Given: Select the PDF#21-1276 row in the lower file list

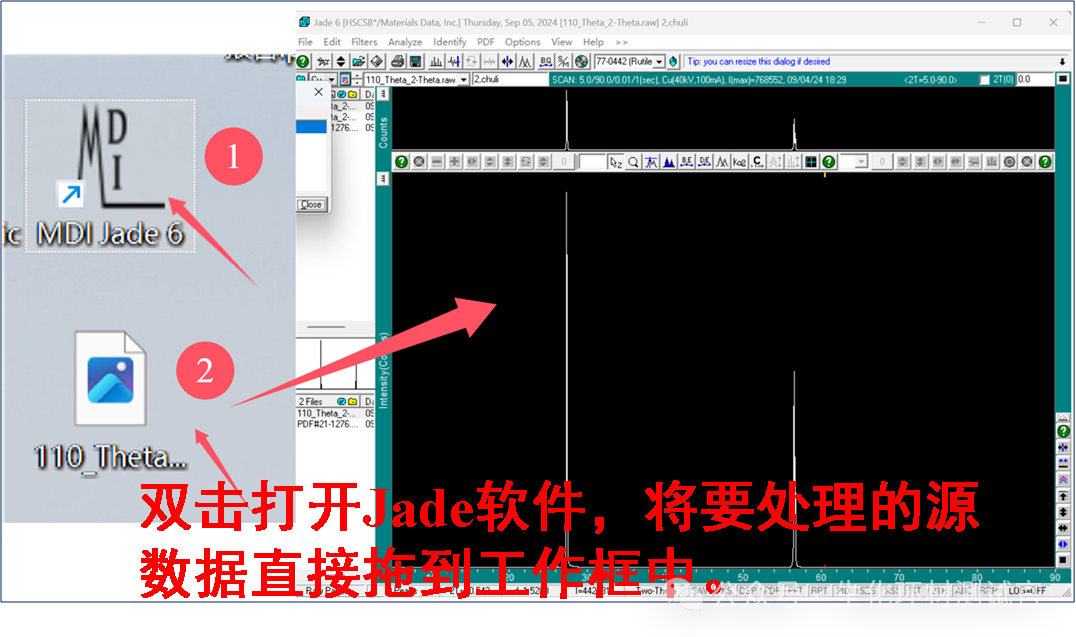Looking at the screenshot, I should tap(336, 424).
